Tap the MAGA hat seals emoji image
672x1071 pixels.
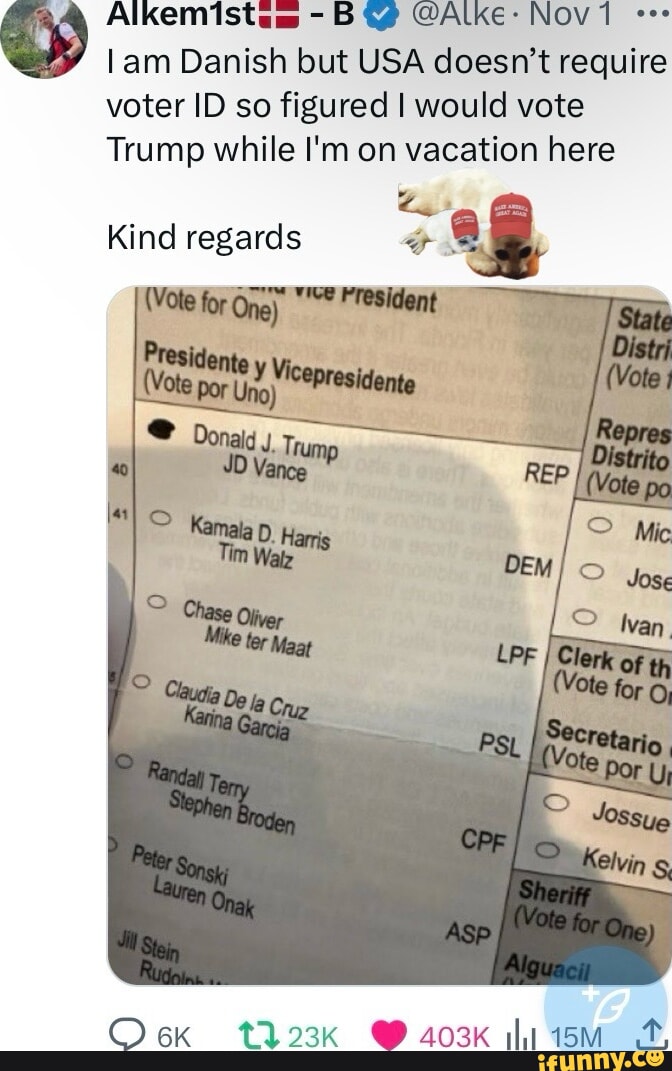[x=473, y=228]
